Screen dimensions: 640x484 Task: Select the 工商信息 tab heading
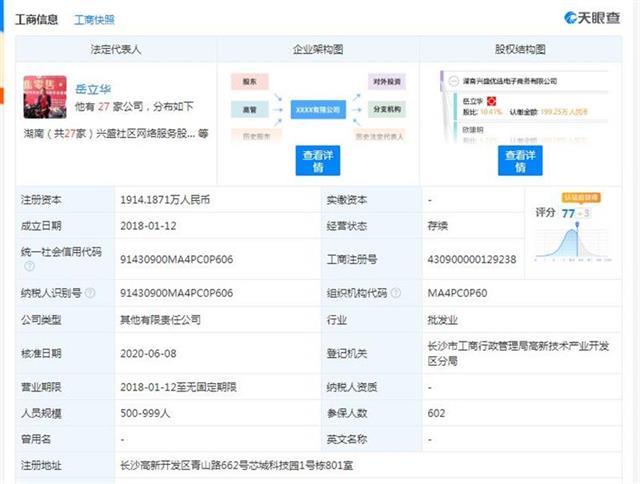37,20
